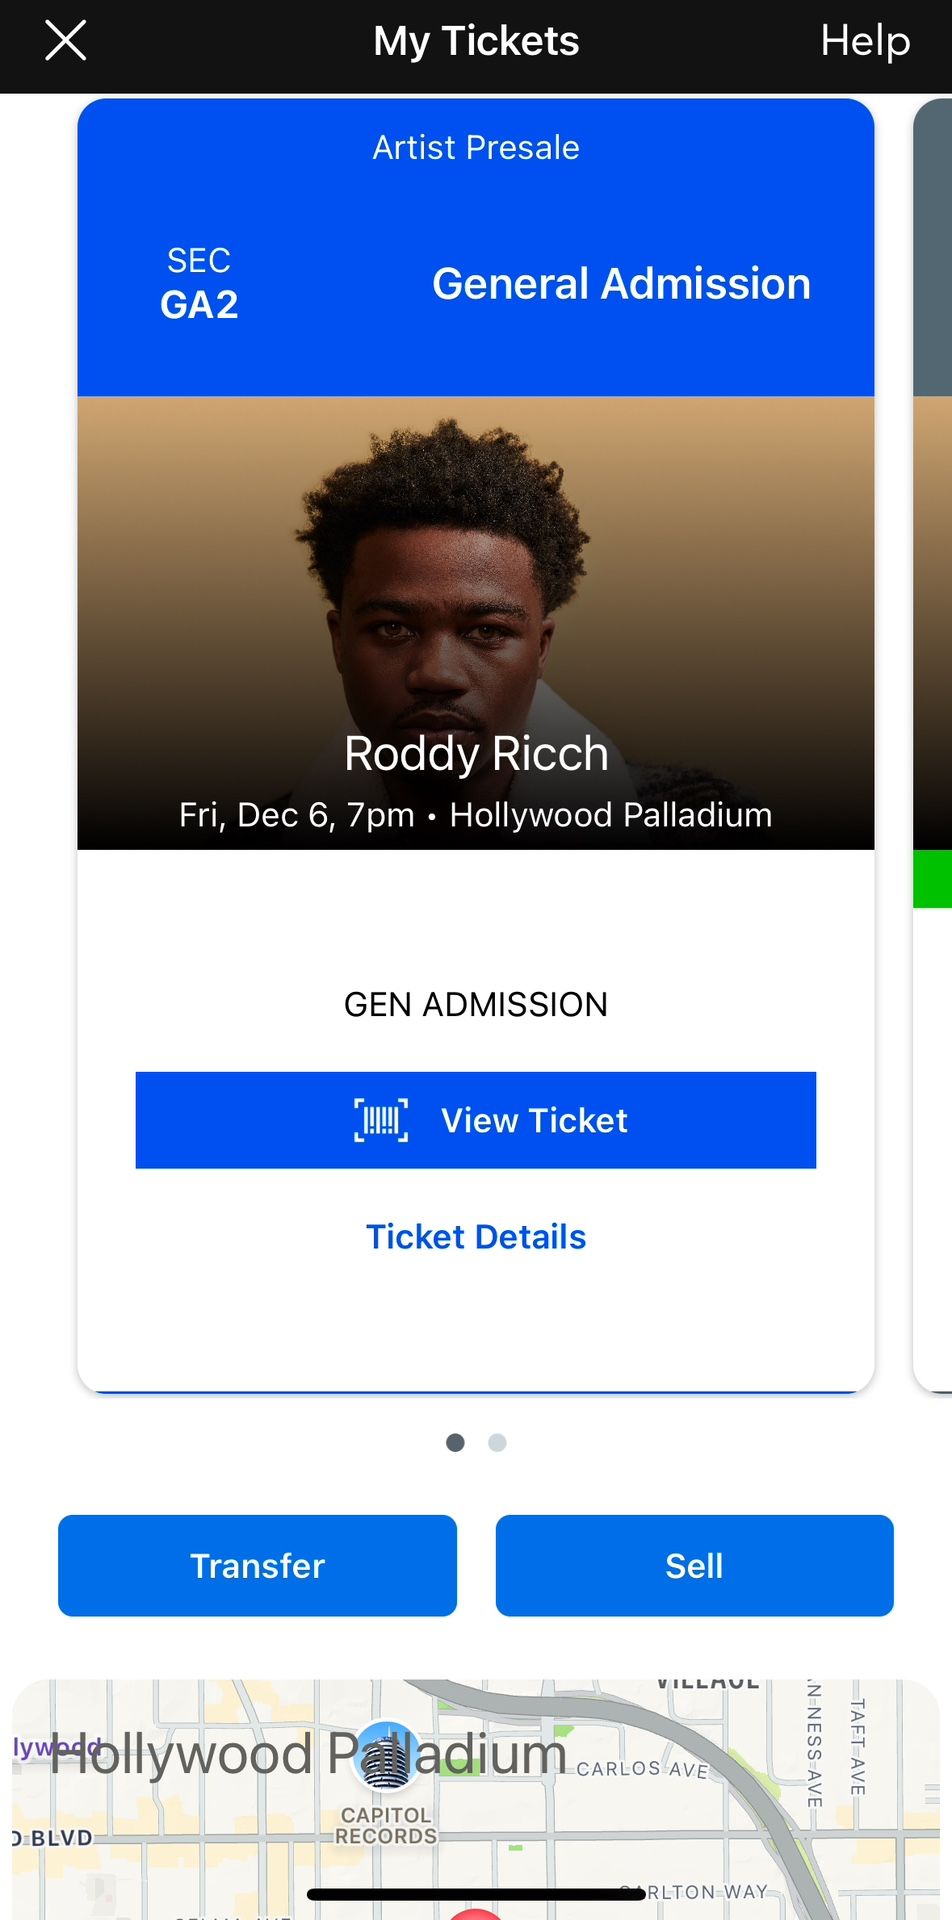Image resolution: width=952 pixels, height=1920 pixels.
Task: Open the Ticket Details link
Action: pyautogui.click(x=476, y=1237)
